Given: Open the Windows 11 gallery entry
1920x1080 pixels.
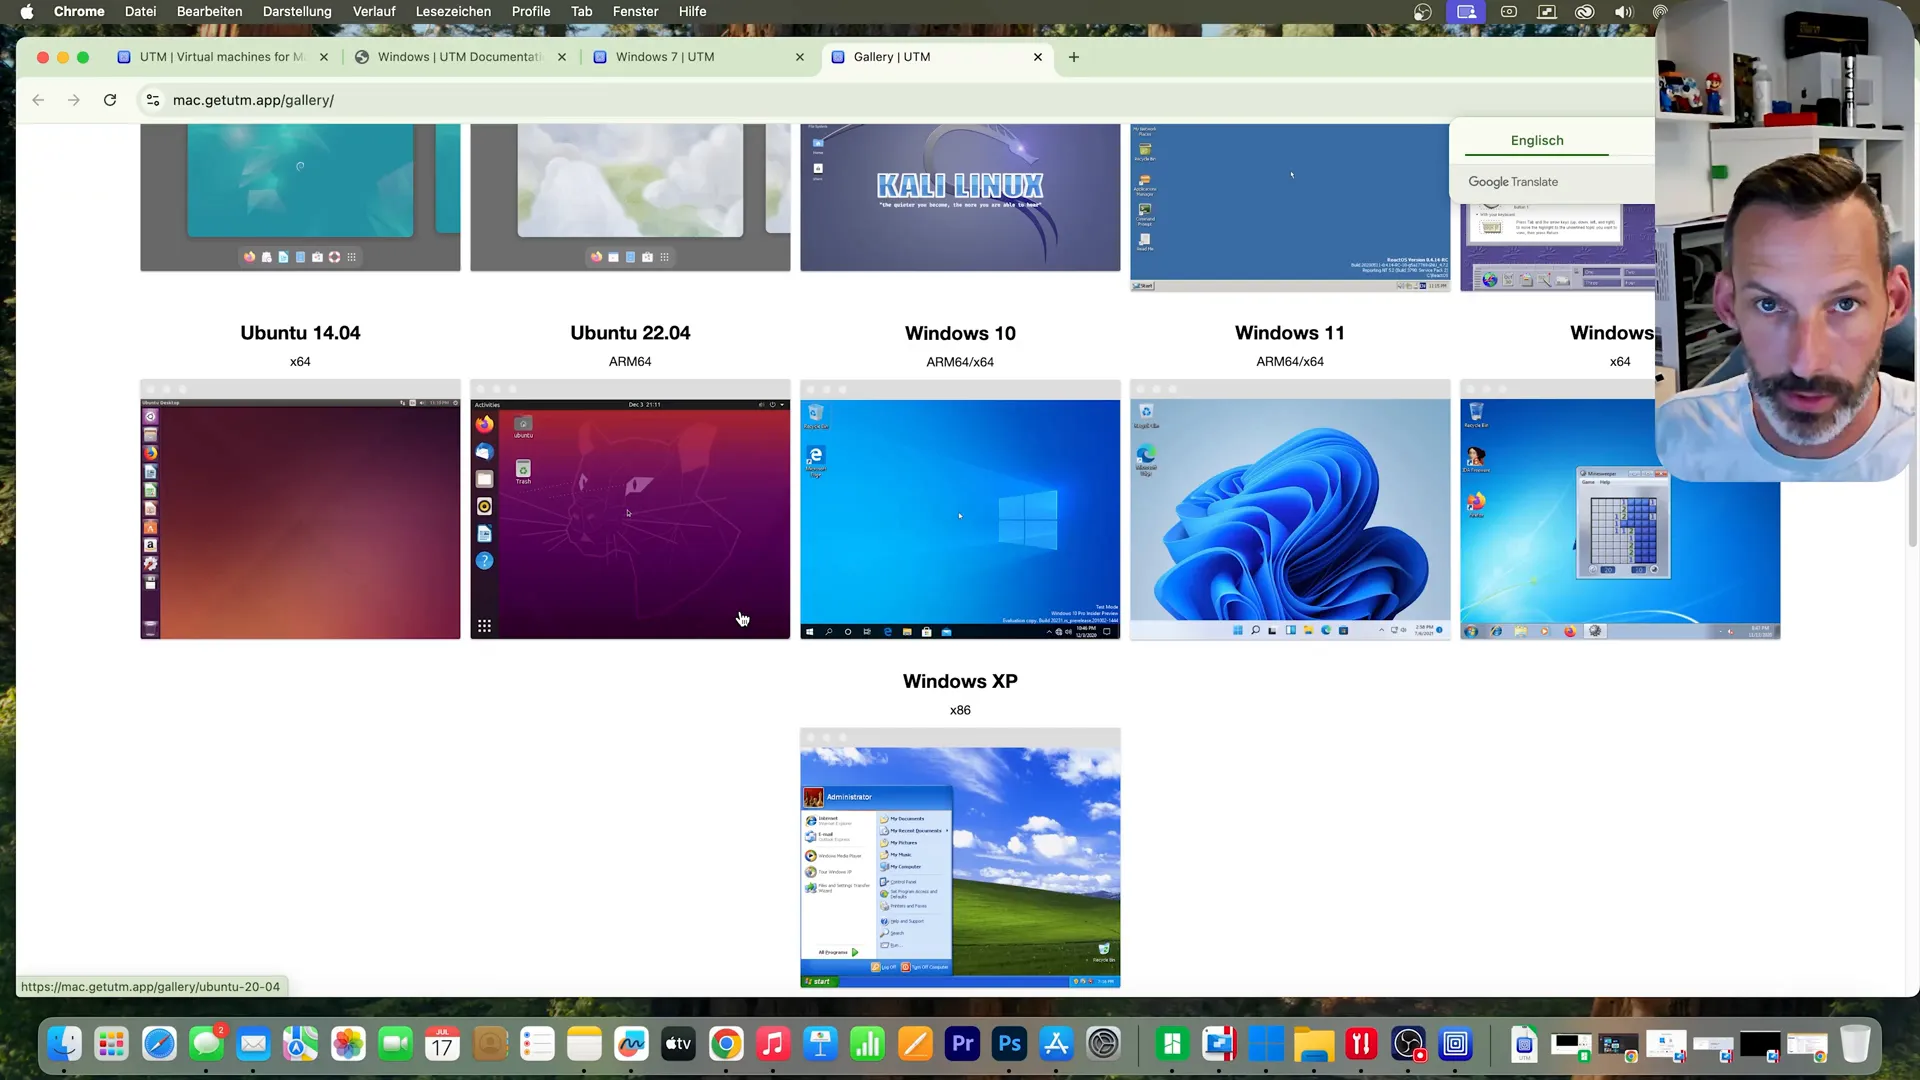Looking at the screenshot, I should 1290,333.
